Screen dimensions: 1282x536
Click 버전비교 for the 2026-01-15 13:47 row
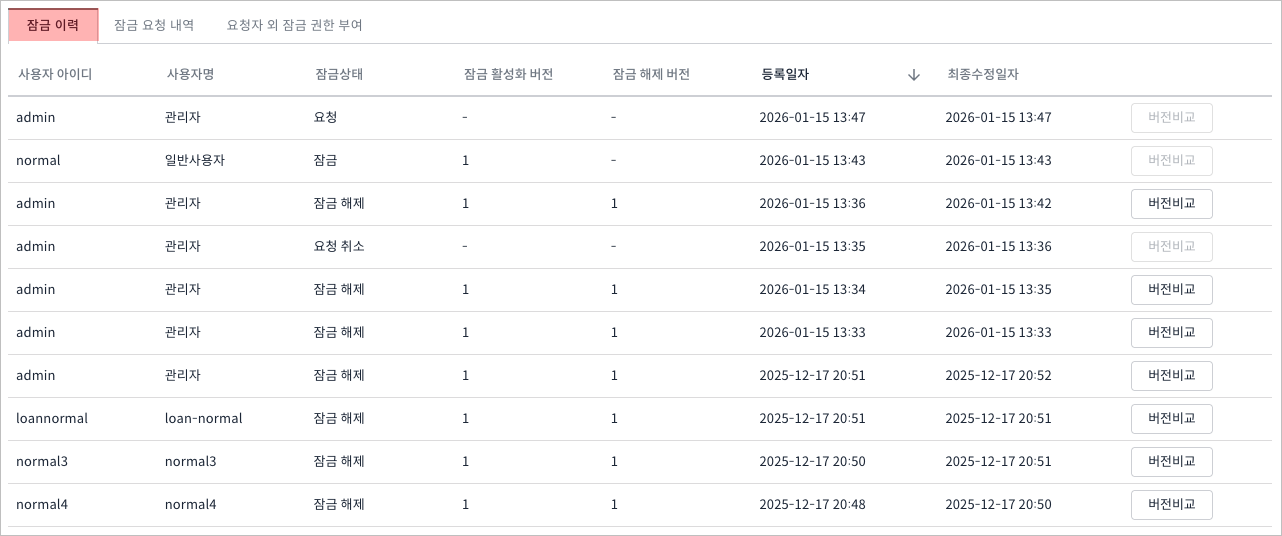pyautogui.click(x=1172, y=118)
